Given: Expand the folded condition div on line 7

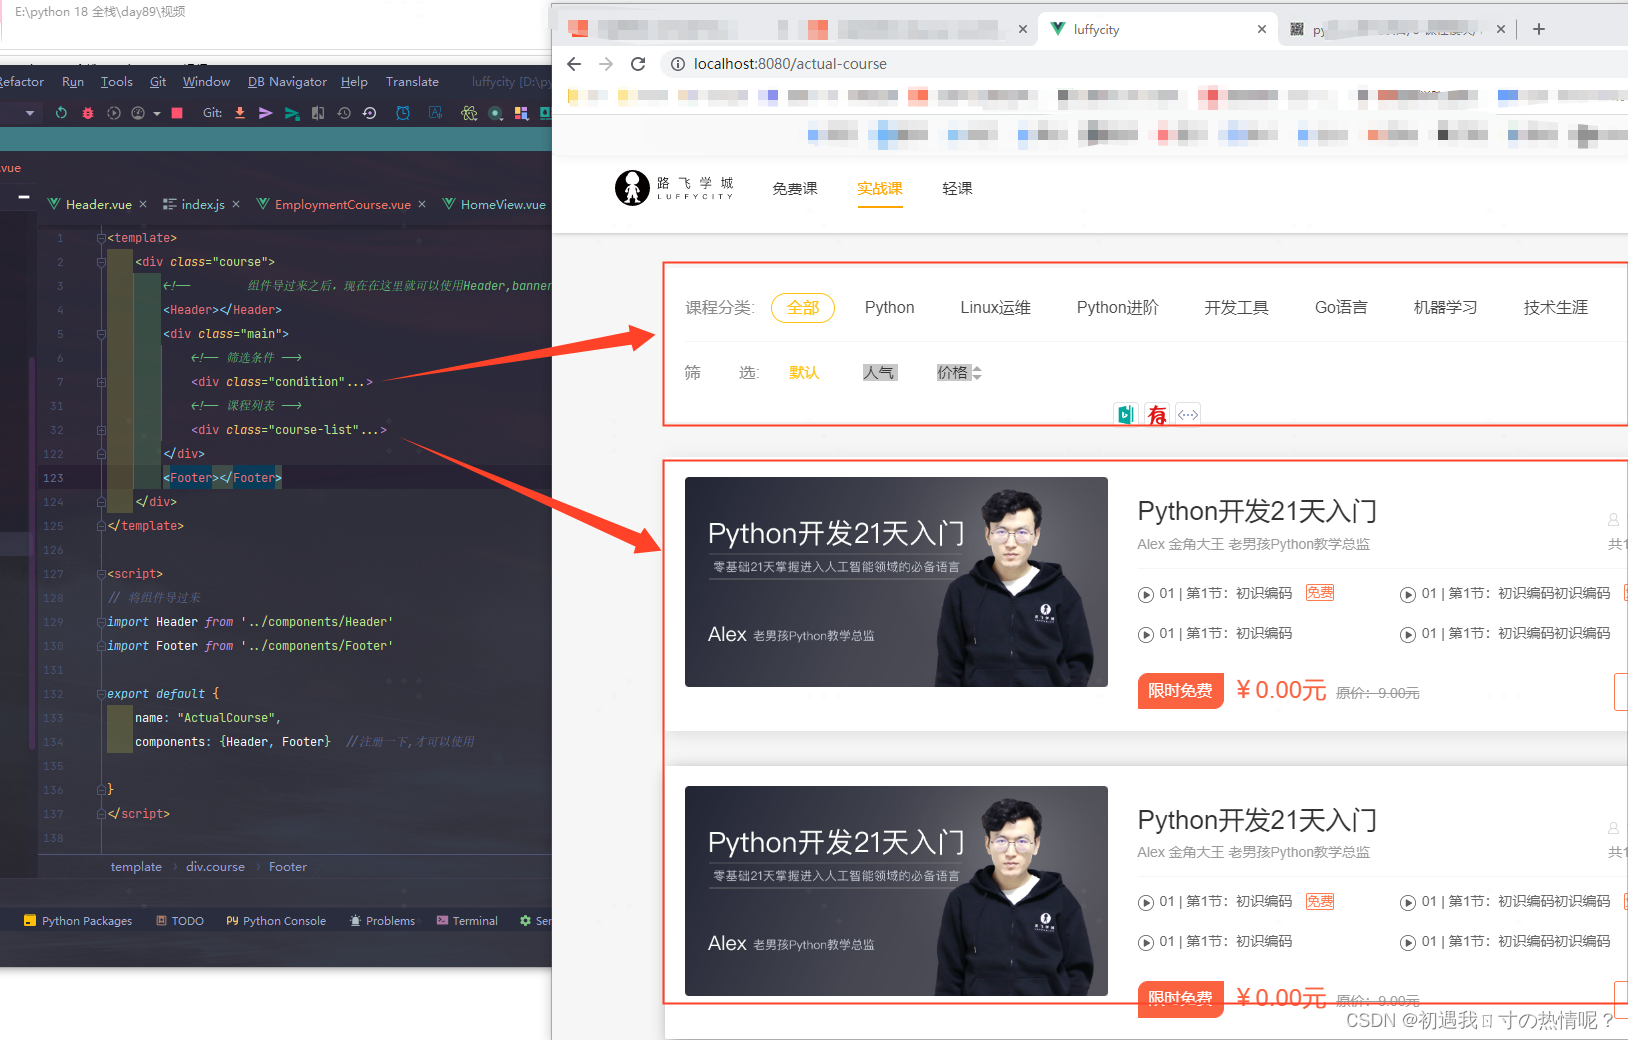Looking at the screenshot, I should point(101,382).
